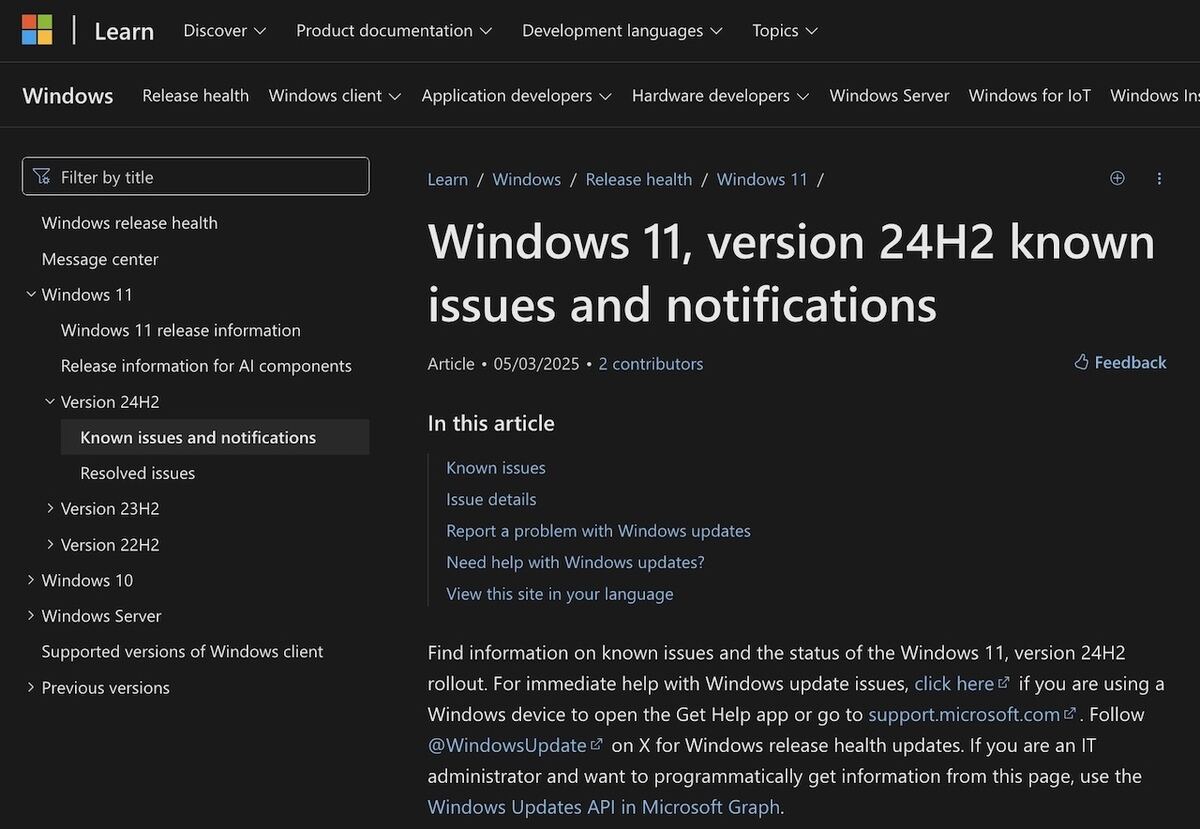The height and width of the screenshot is (829, 1200).
Task: Open Windows 11 release information page
Action: pos(181,330)
